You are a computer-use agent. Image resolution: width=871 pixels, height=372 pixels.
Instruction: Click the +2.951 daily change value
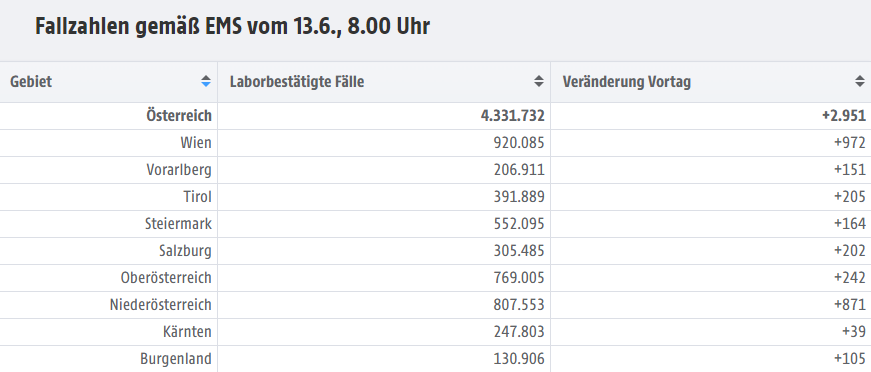point(844,115)
